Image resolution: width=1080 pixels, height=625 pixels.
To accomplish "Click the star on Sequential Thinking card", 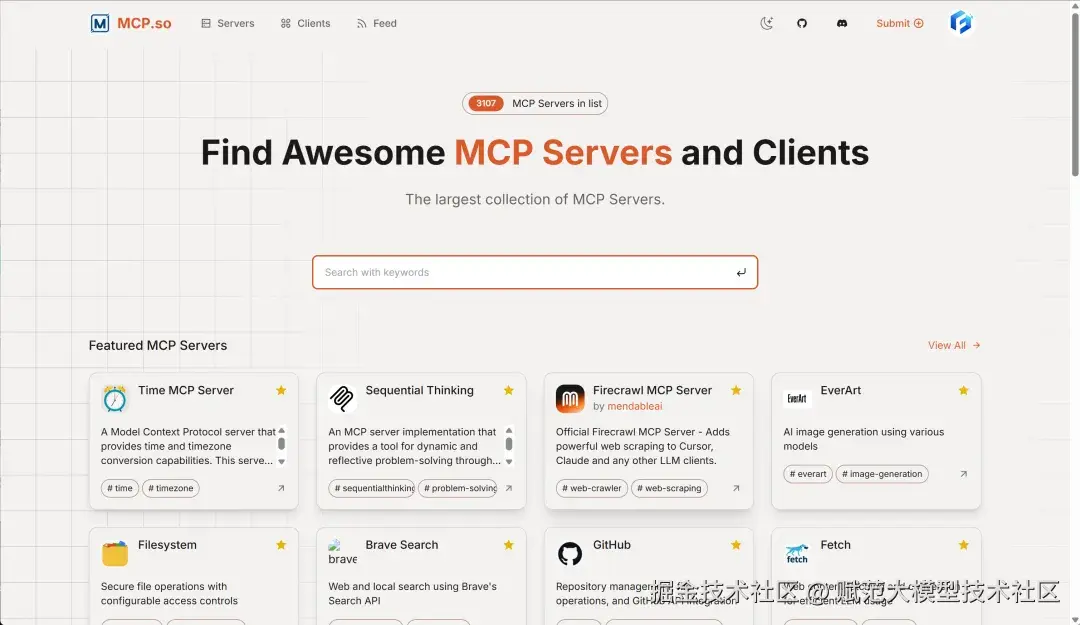I will 508,391.
